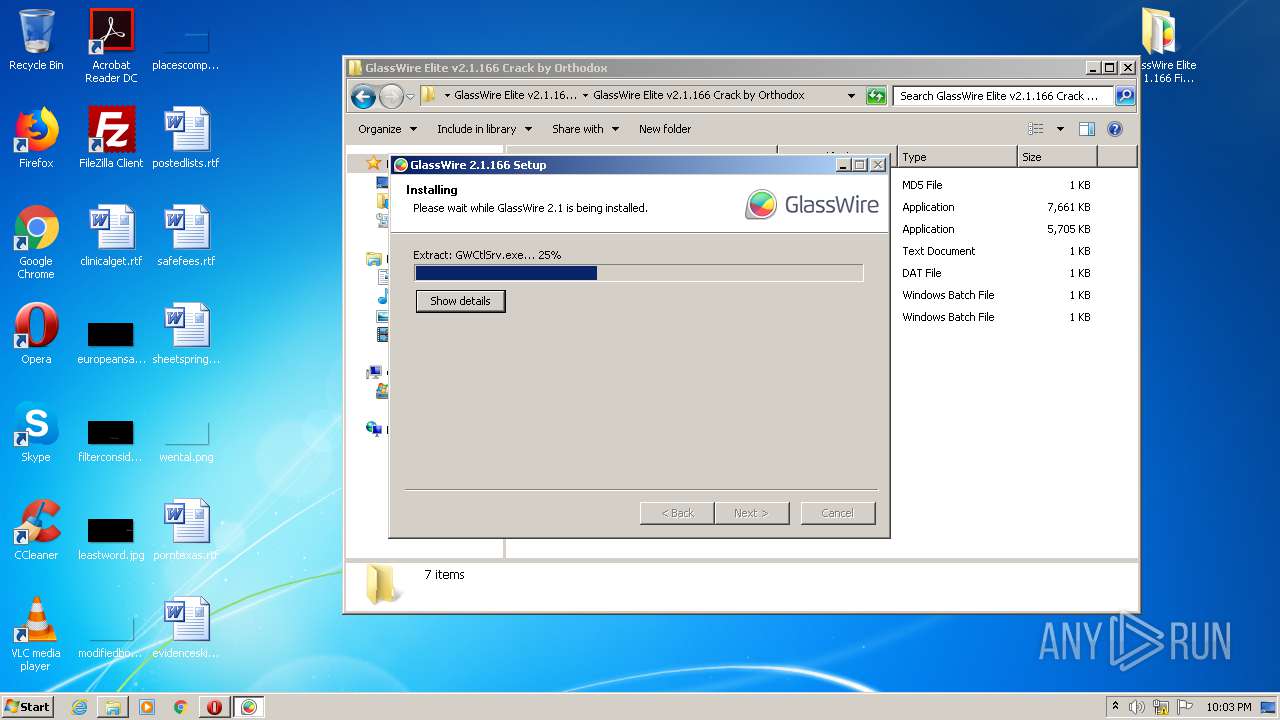
Task: Open Skype desktop shortcut
Action: pyautogui.click(x=36, y=432)
